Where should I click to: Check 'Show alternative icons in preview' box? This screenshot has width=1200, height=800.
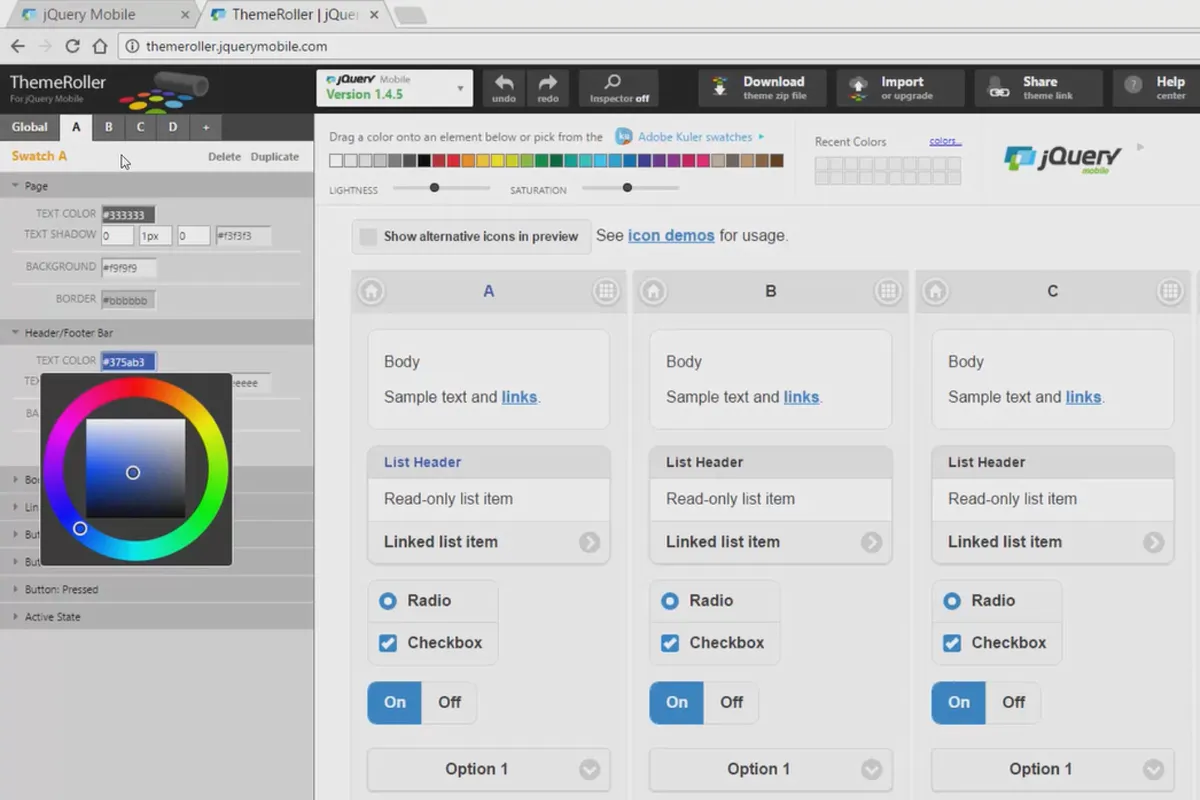coord(368,237)
